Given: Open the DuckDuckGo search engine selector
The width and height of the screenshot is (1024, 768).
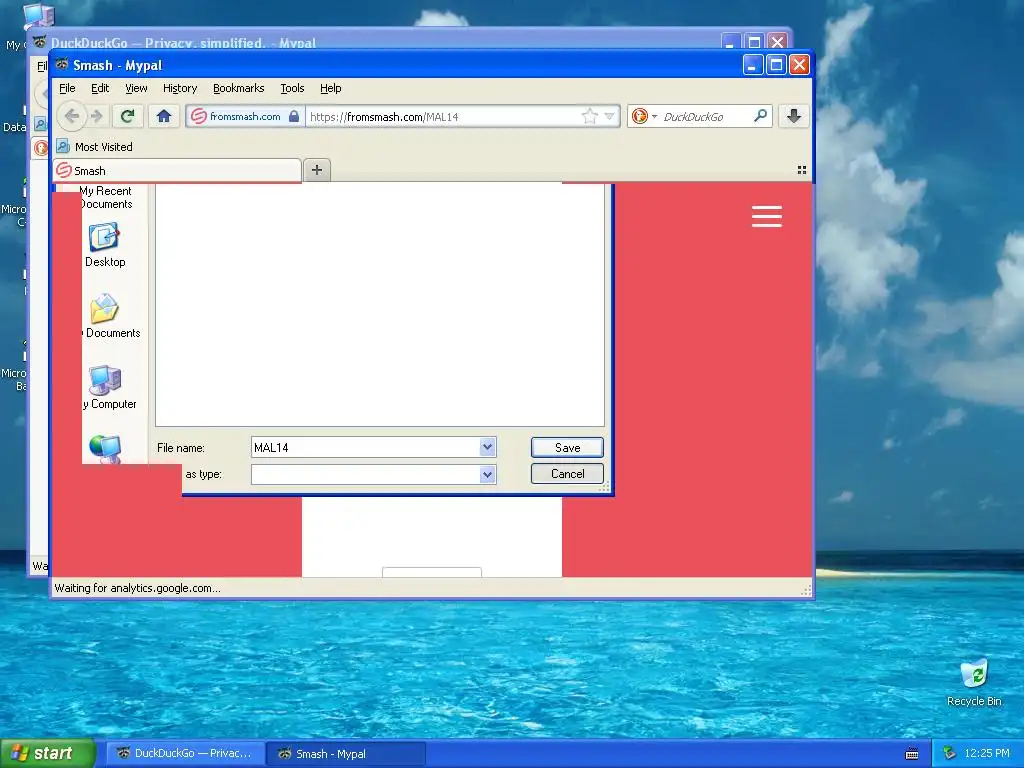Looking at the screenshot, I should (644, 116).
